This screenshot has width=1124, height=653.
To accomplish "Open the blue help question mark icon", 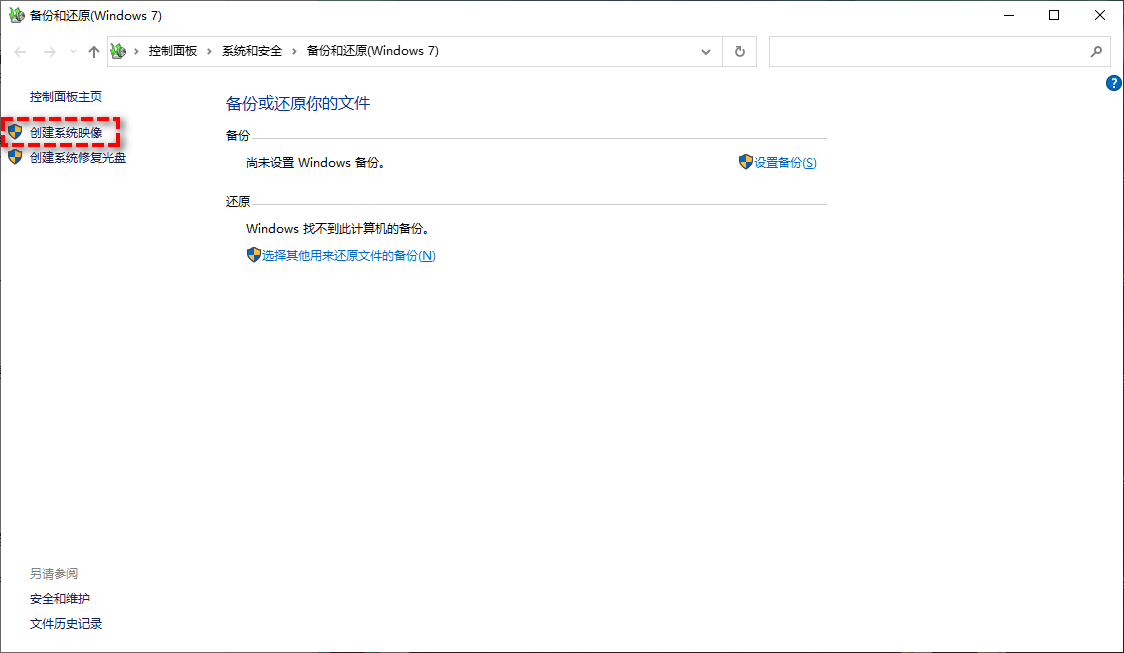I will point(1114,83).
